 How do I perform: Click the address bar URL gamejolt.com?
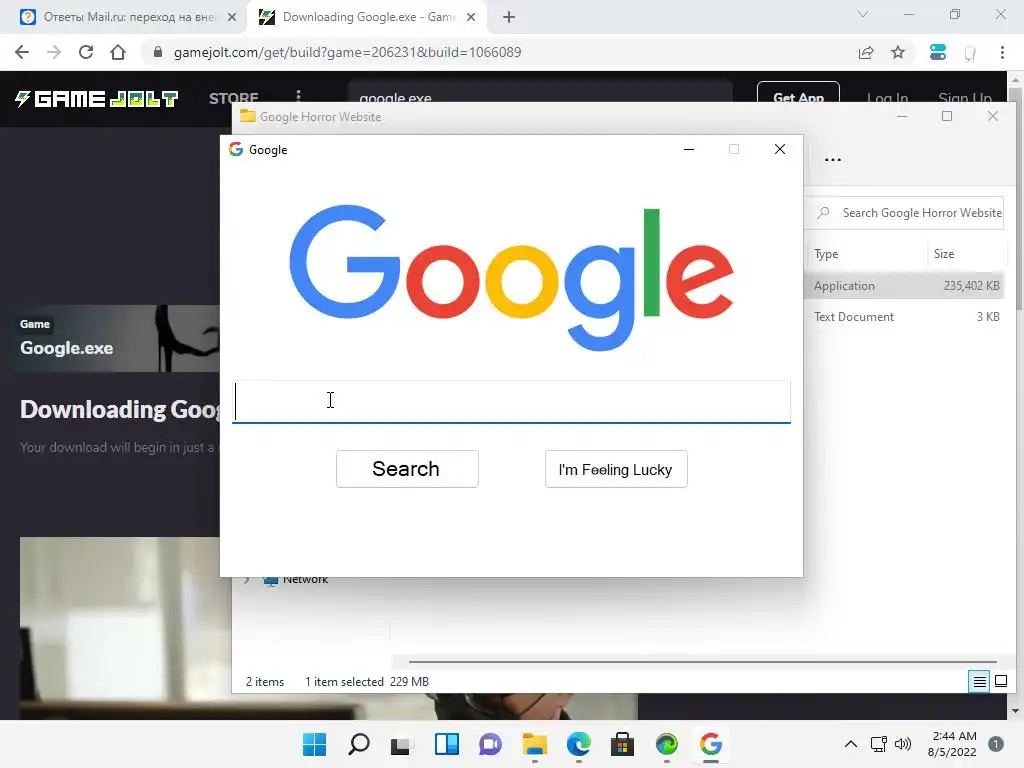point(347,52)
